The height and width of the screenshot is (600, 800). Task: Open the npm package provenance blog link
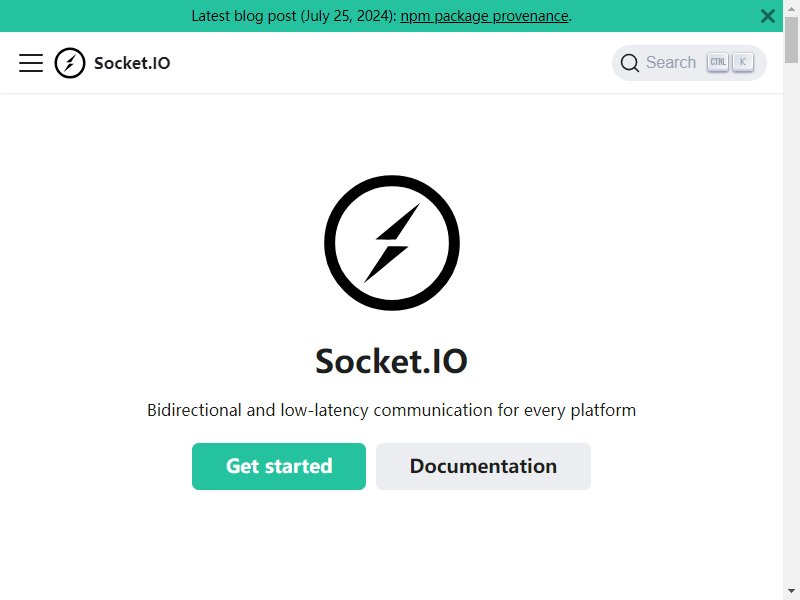(x=484, y=16)
